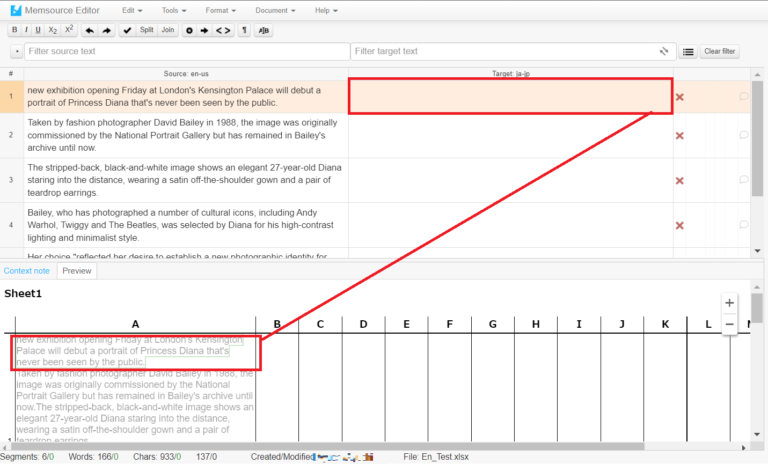Click the red X status on segment 1
Image resolution: width=768 pixels, height=464 pixels.
click(680, 97)
